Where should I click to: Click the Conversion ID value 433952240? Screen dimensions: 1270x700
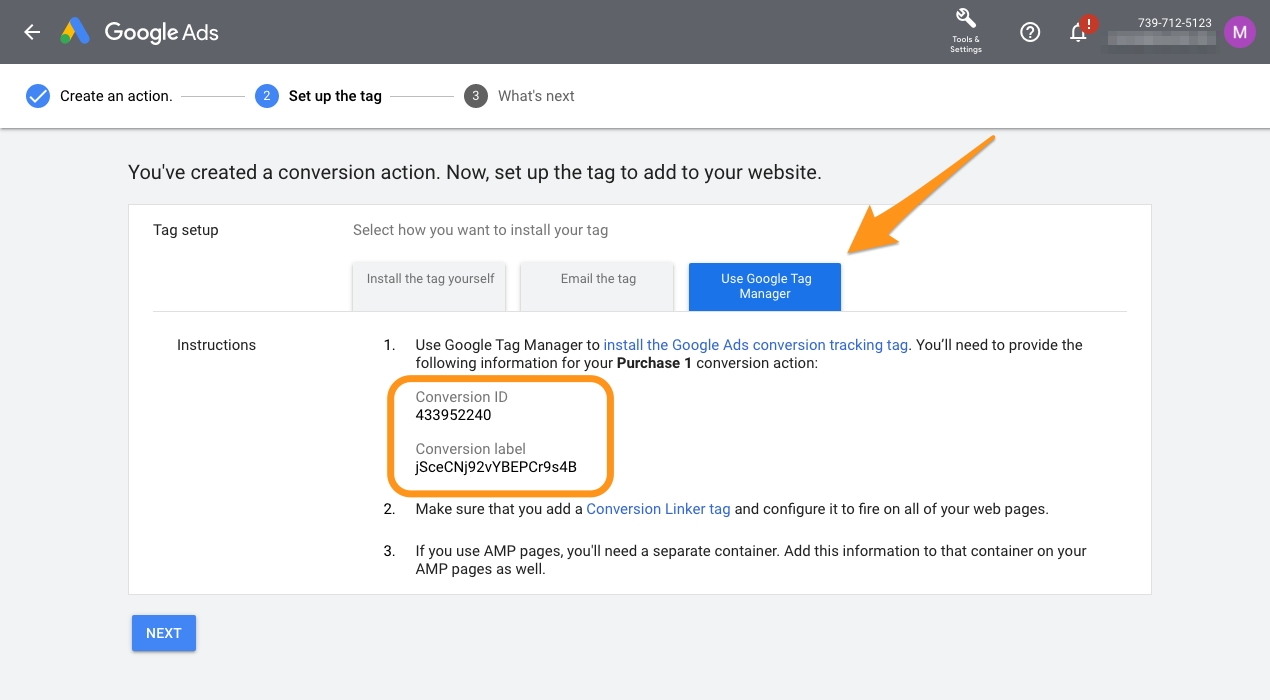pyautogui.click(x=453, y=415)
